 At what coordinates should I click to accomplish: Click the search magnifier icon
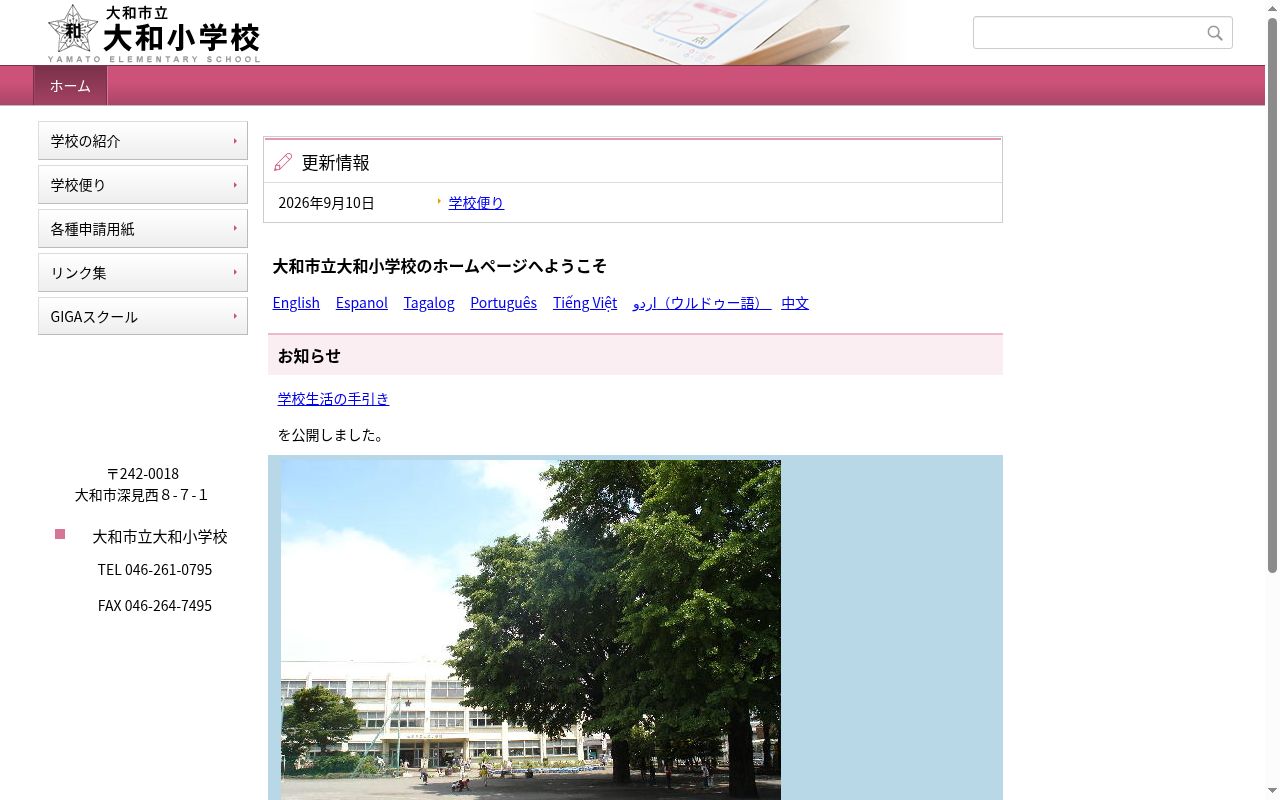[1214, 33]
